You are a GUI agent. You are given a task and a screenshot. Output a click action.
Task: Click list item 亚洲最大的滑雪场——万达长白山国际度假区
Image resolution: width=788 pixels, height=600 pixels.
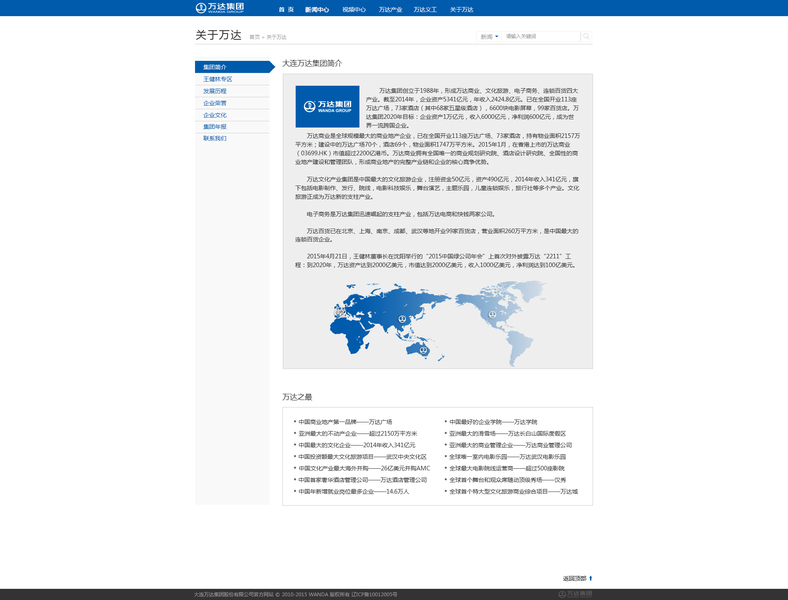coord(508,433)
